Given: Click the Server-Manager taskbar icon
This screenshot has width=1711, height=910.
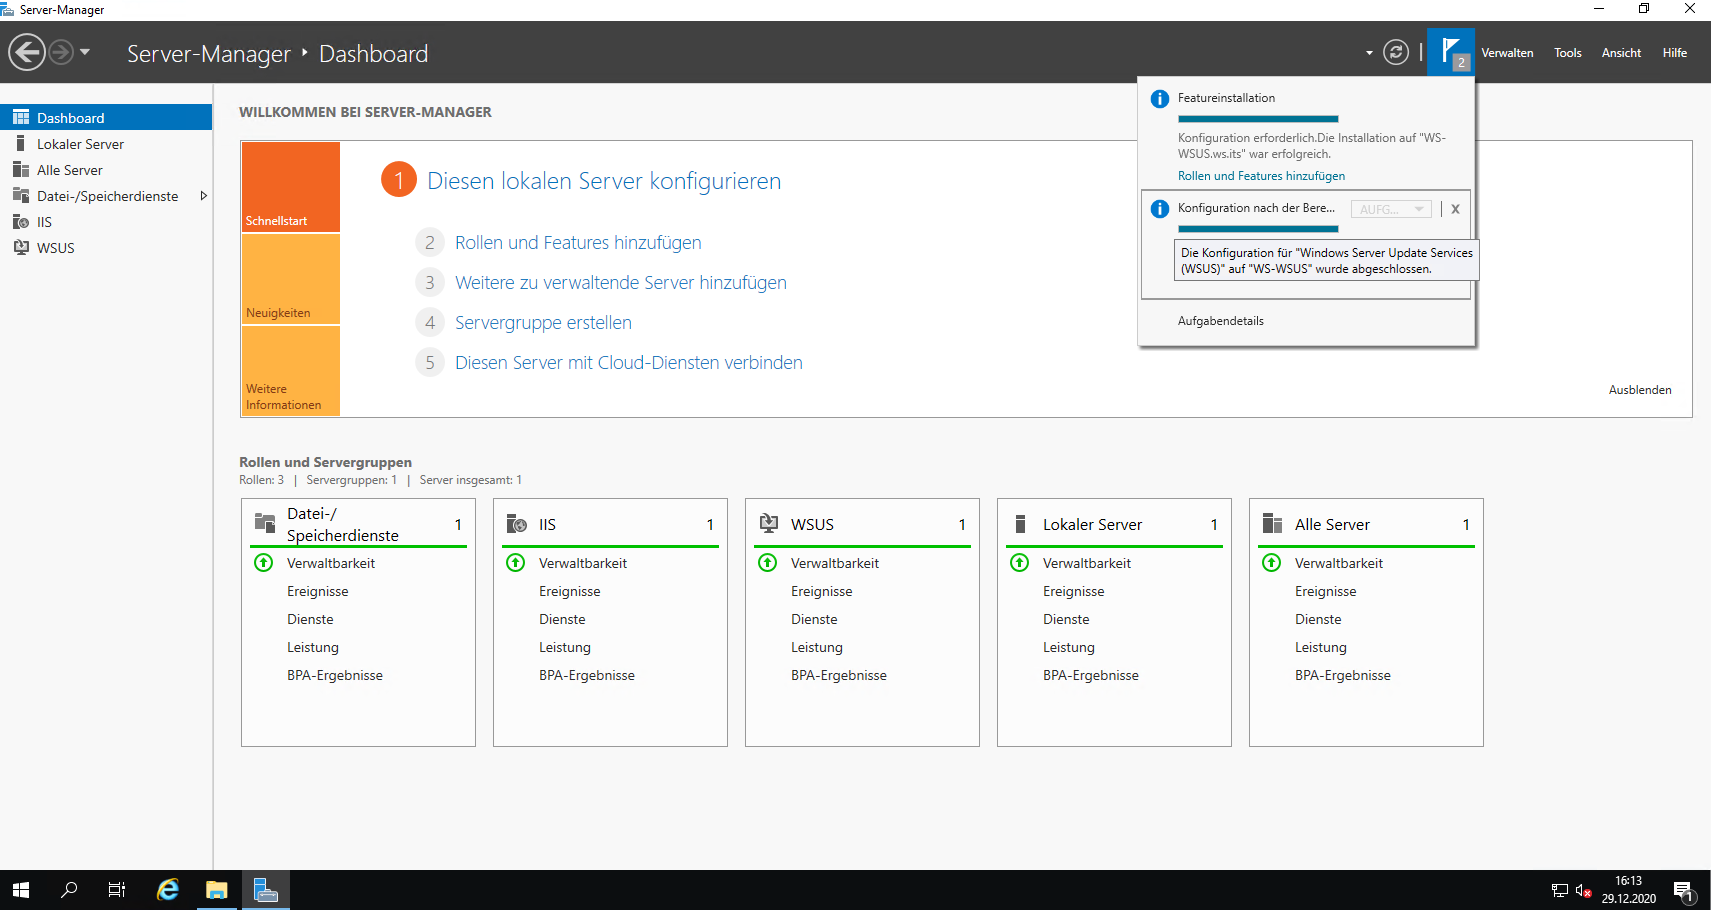Looking at the screenshot, I should coord(266,890).
